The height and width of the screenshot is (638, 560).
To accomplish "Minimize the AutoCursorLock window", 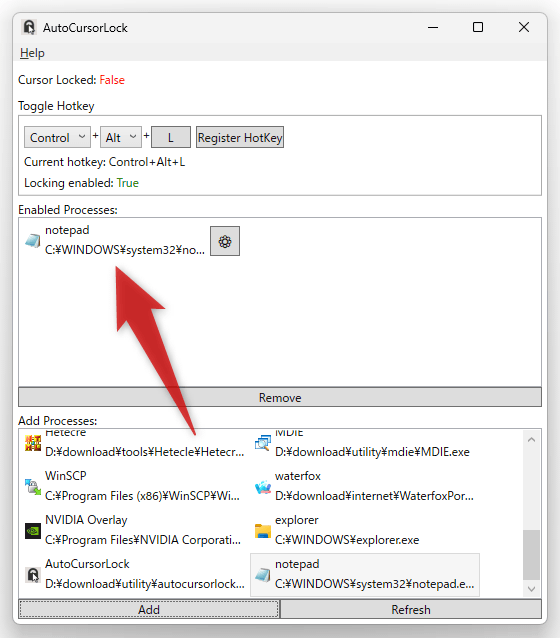I will click(x=433, y=27).
